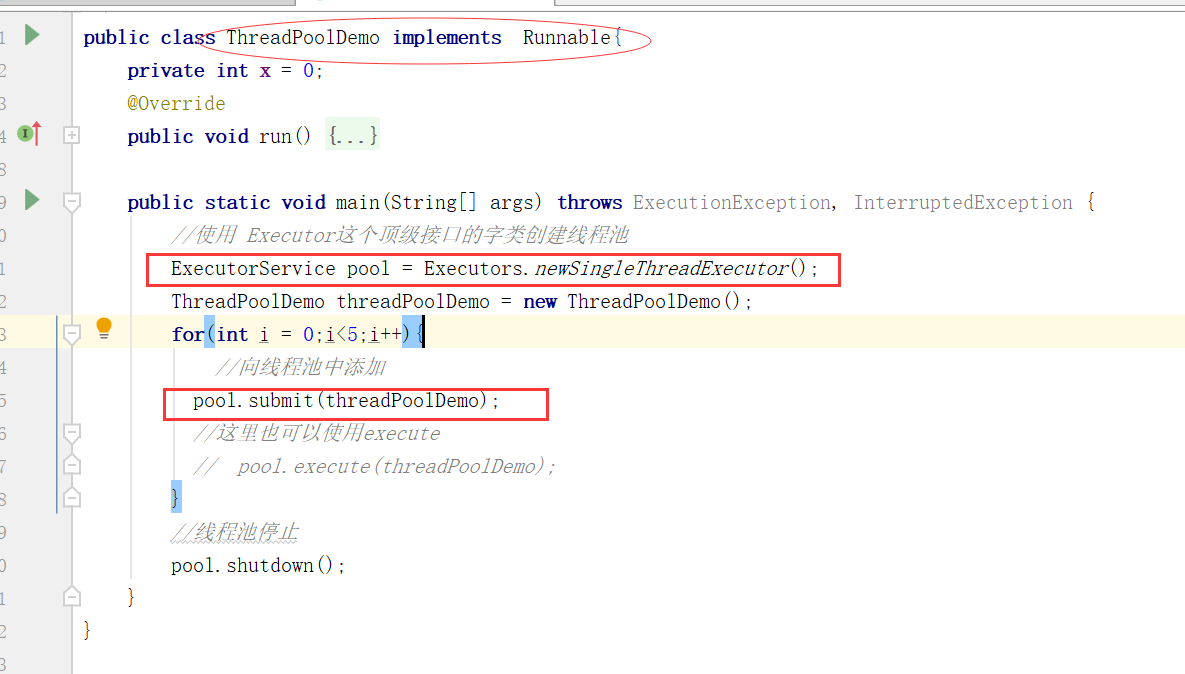Click the '@Override' annotation

click(x=176, y=103)
